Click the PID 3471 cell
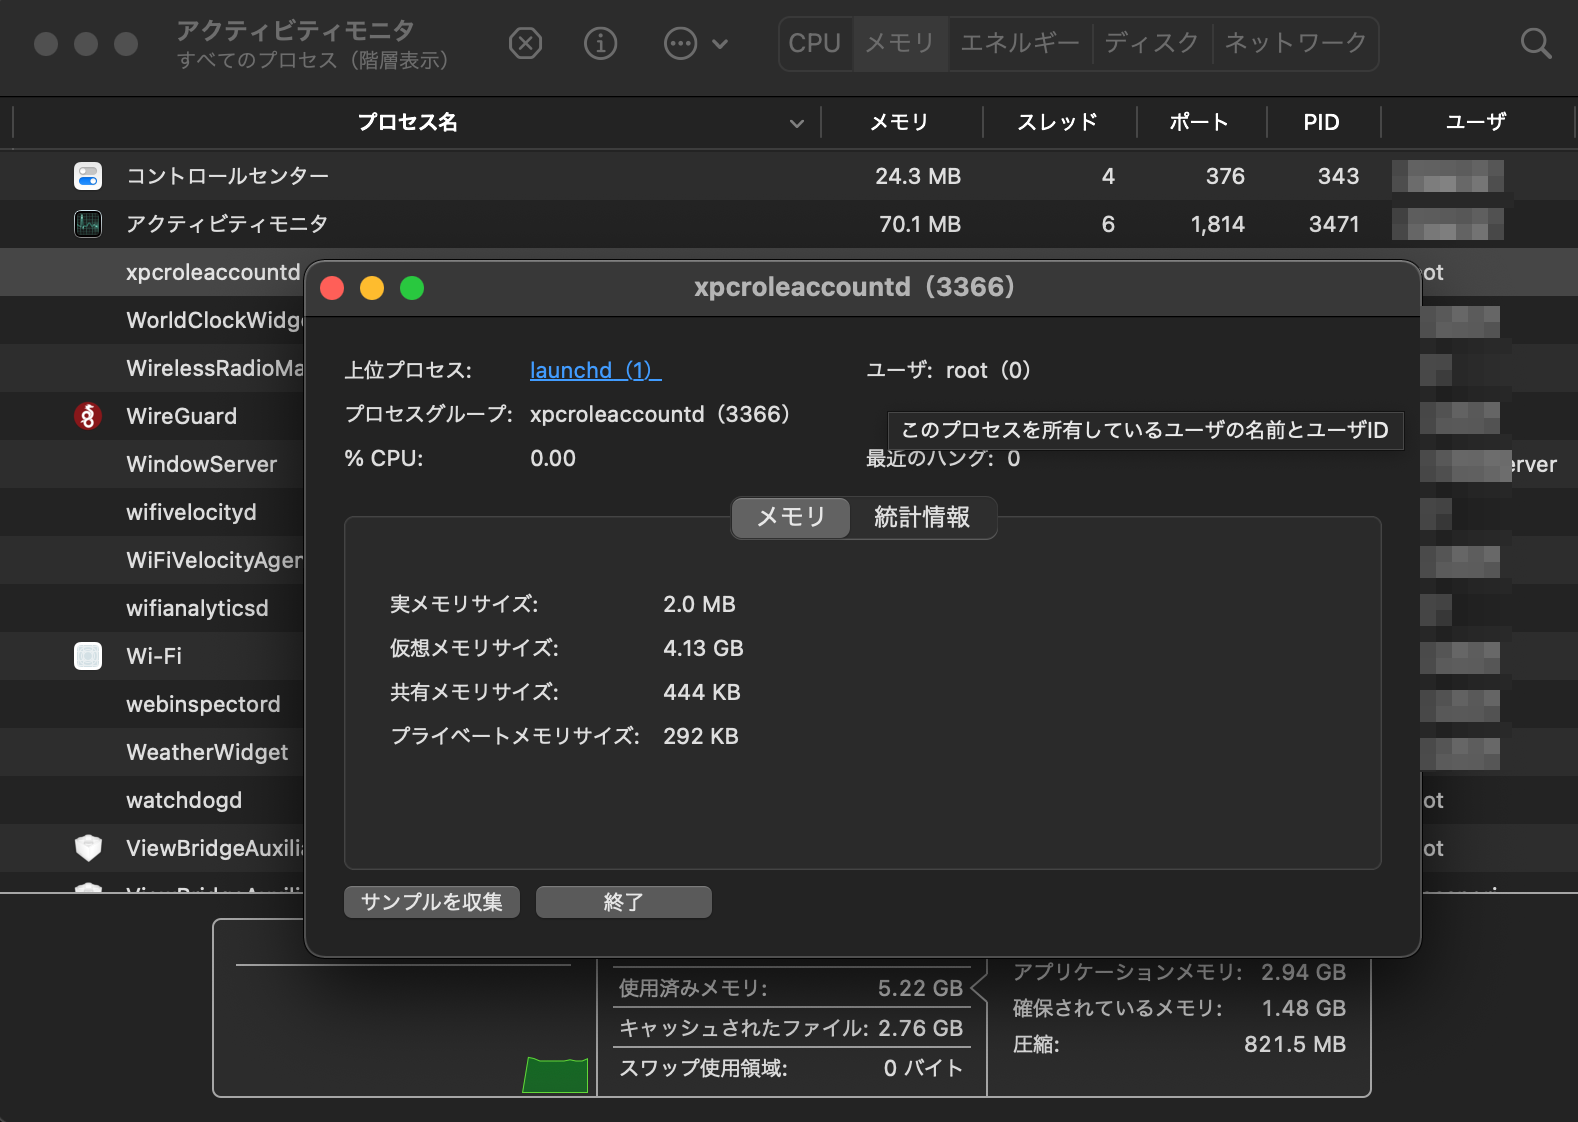Viewport: 1578px width, 1122px height. pos(1334,224)
